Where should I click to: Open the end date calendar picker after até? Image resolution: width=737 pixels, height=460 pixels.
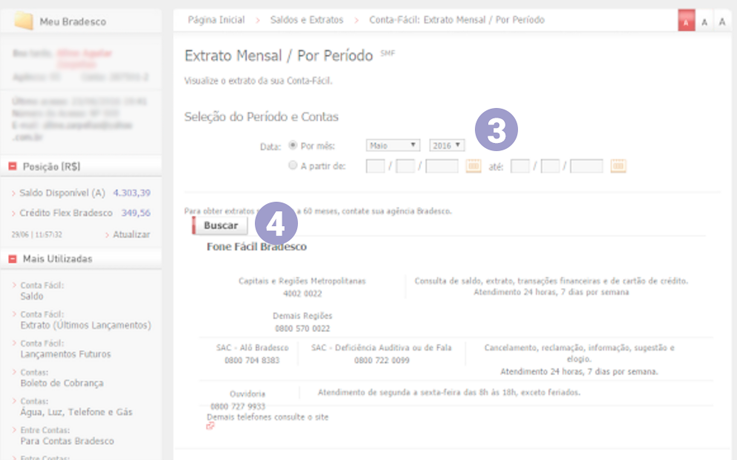(618, 166)
